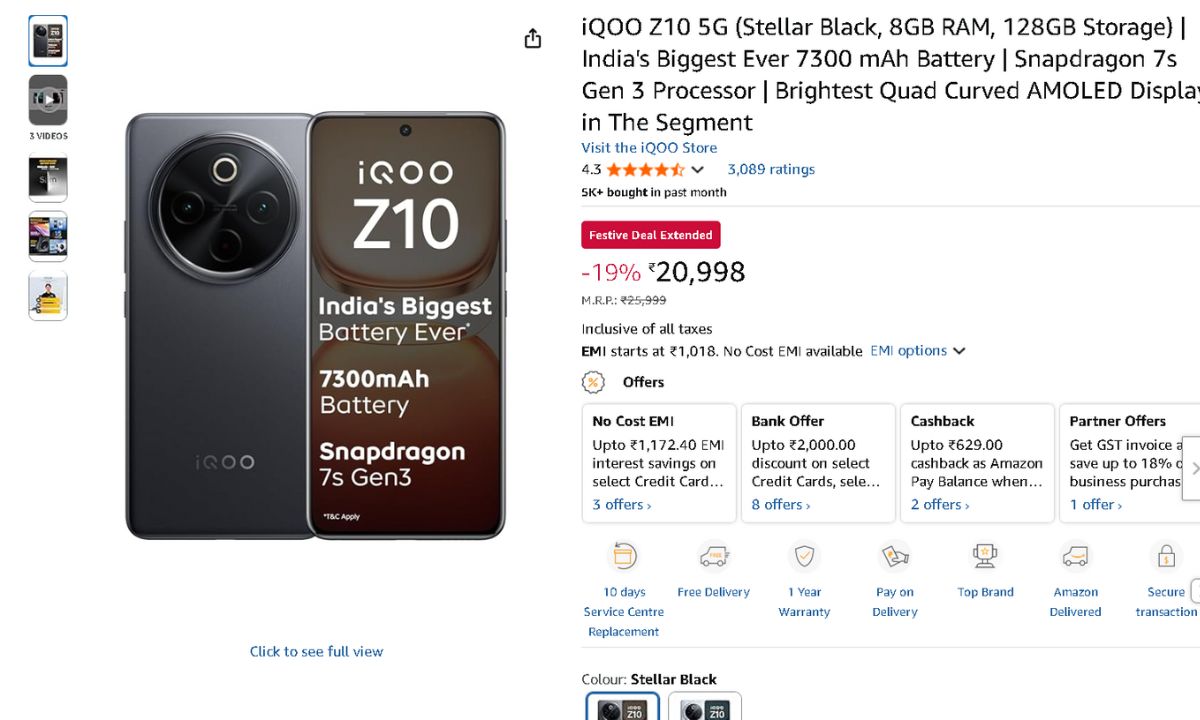This screenshot has width=1200, height=720.
Task: Expand the EMI options dropdown
Action: coord(918,351)
